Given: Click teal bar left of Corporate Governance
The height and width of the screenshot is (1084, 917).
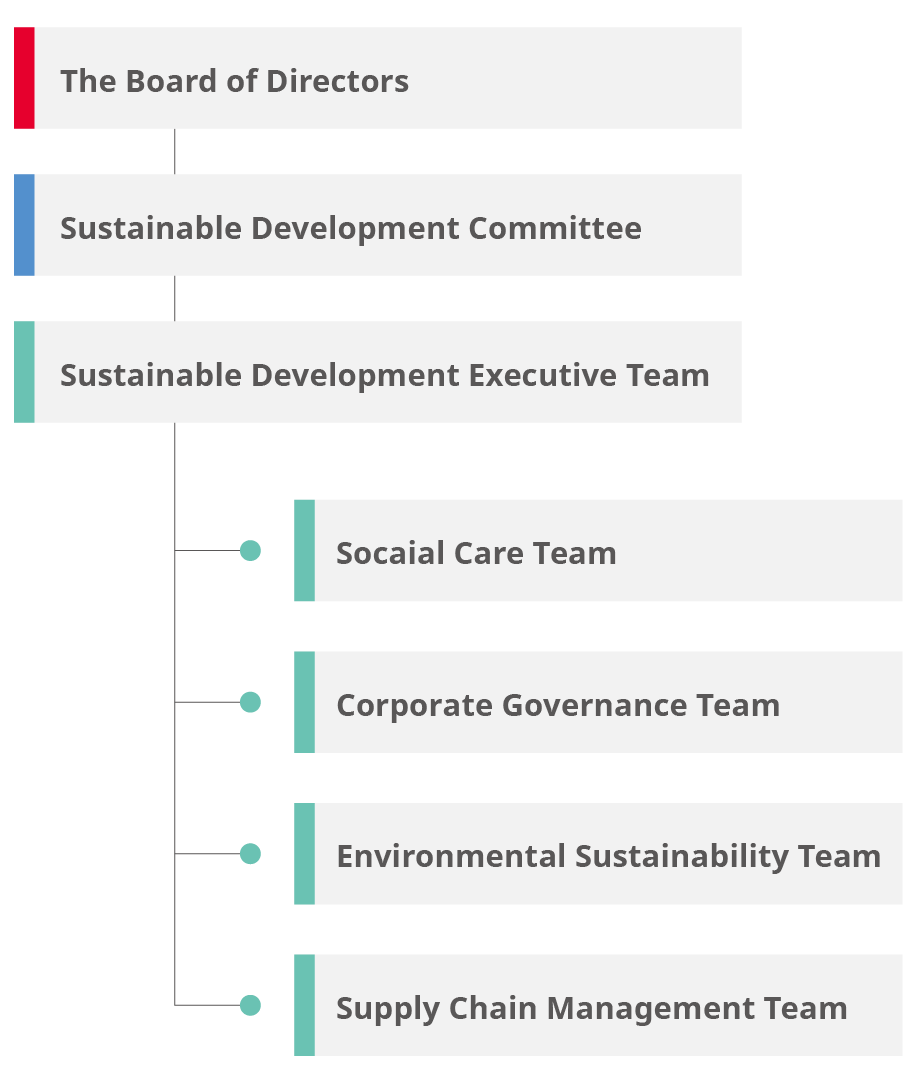Looking at the screenshot, I should (304, 702).
